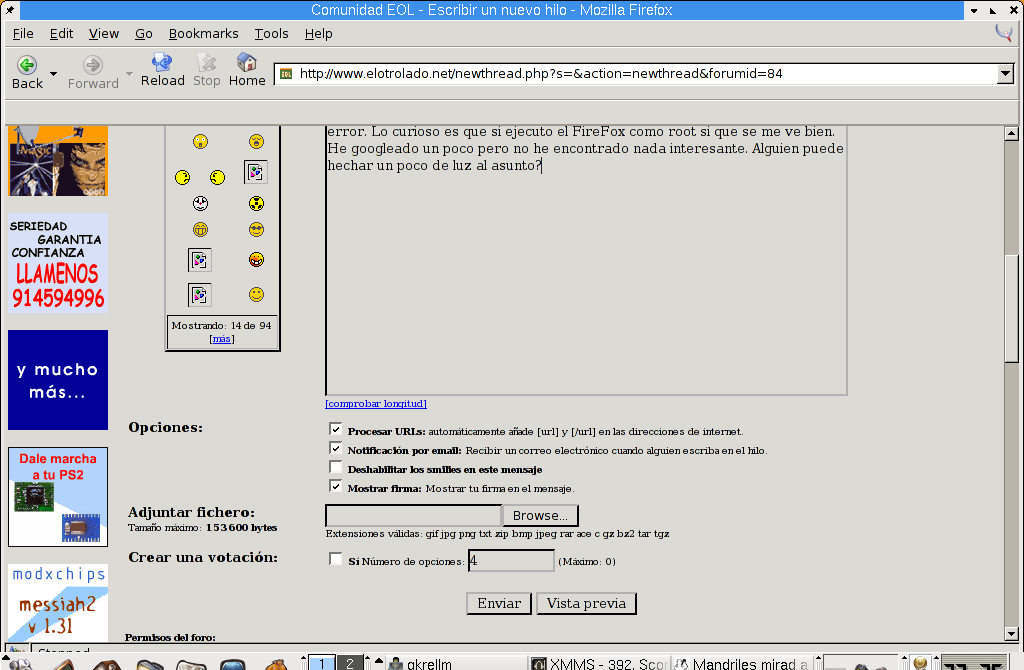Go back with the Back arrow icon
Image resolution: width=1024 pixels, height=670 pixels.
27,65
